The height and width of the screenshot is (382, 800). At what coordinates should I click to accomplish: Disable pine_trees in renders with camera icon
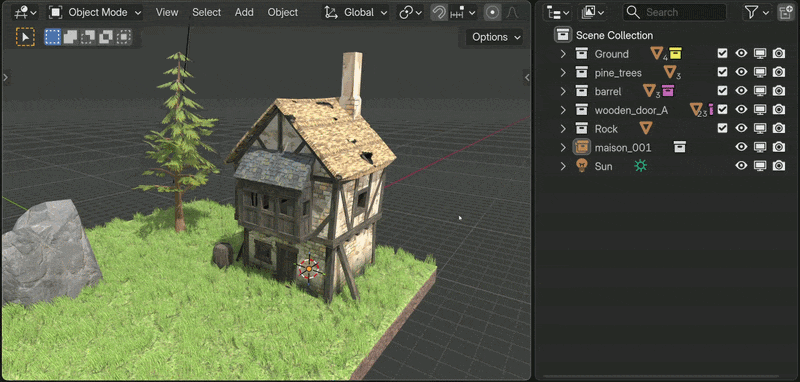pyautogui.click(x=779, y=72)
